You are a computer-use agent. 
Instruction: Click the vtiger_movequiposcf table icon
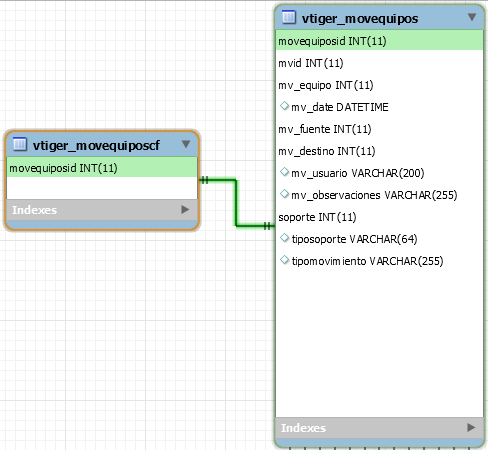coord(20,144)
